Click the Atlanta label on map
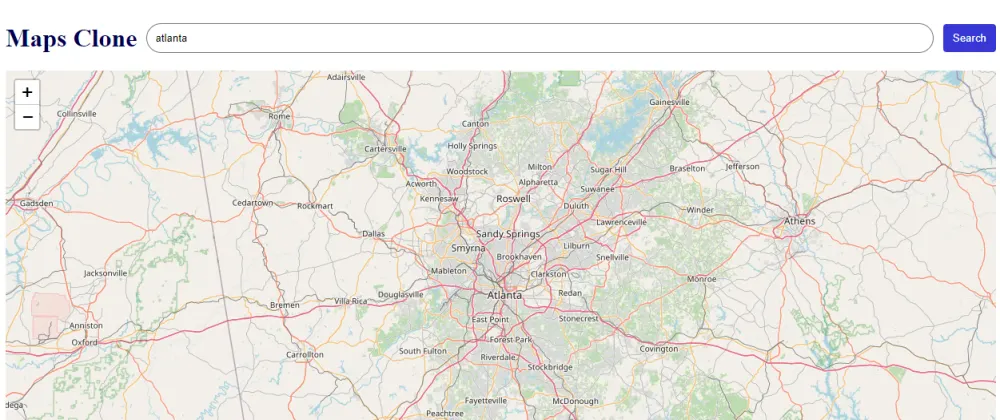 [504, 296]
